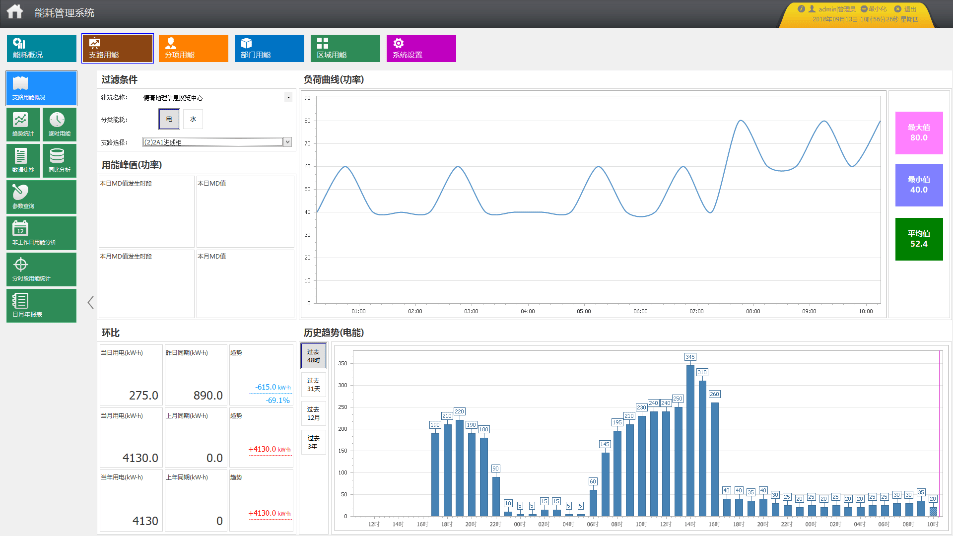Screen dimensions: 953x536
Task: Switch to the 分项用能 orange tab
Action: pyautogui.click(x=193, y=48)
